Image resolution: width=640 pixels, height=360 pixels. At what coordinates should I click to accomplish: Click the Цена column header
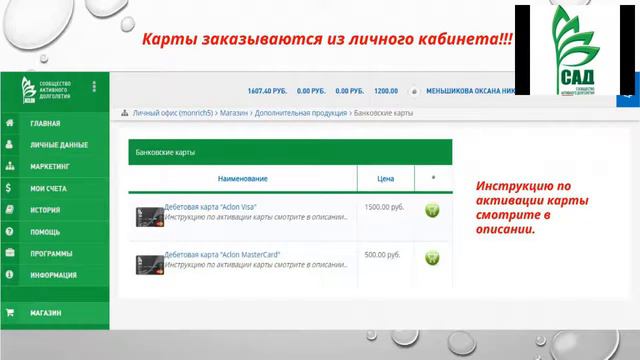(x=385, y=178)
